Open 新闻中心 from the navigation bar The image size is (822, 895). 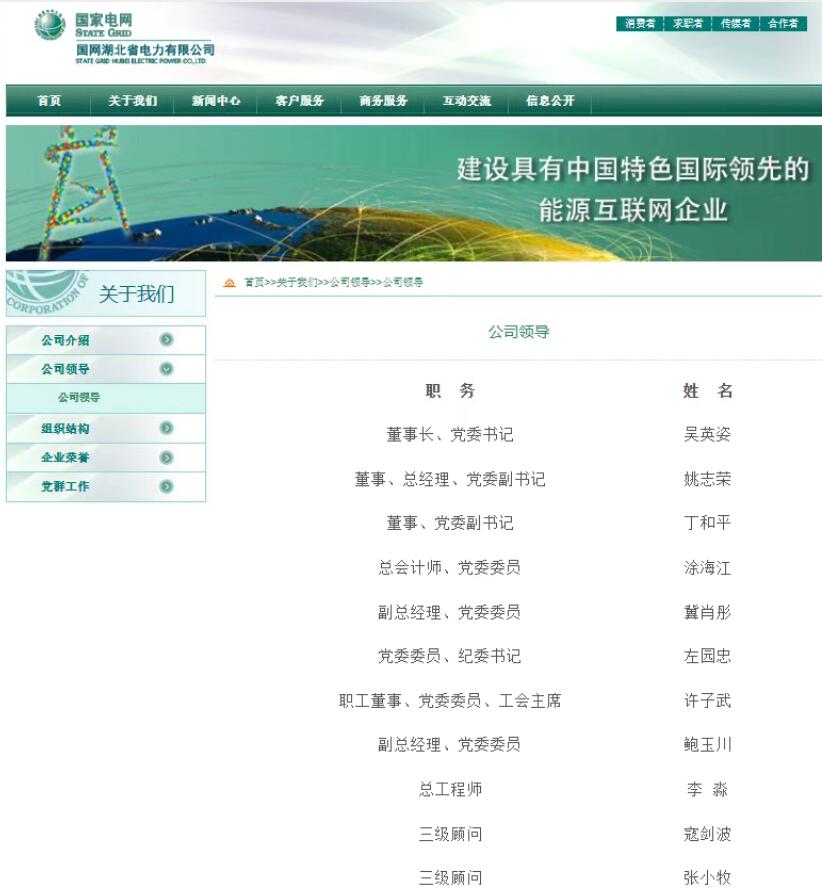(x=216, y=101)
